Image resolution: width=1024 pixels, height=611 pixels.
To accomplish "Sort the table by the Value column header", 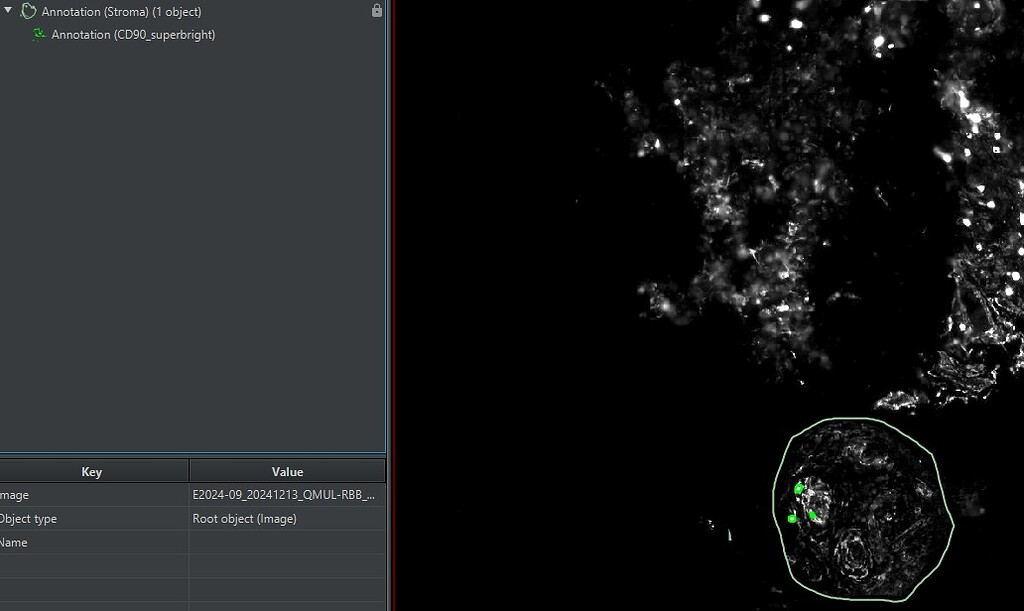I will coord(287,471).
